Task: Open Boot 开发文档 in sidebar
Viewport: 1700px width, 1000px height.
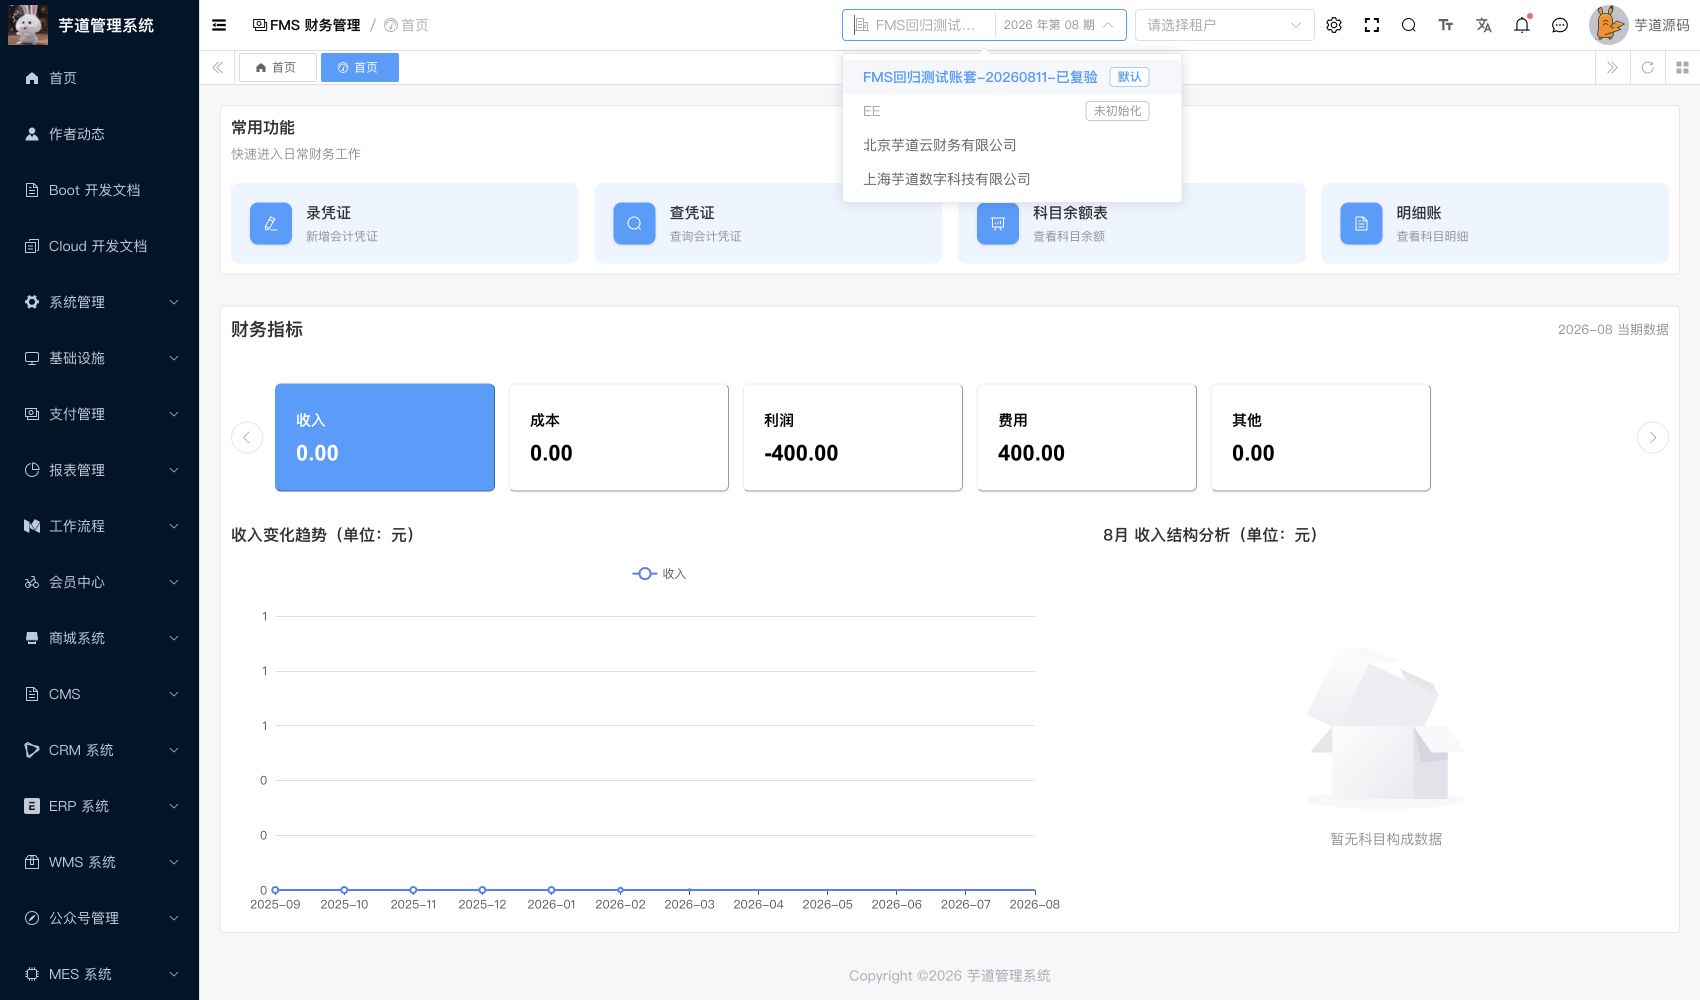Action: pos(99,190)
